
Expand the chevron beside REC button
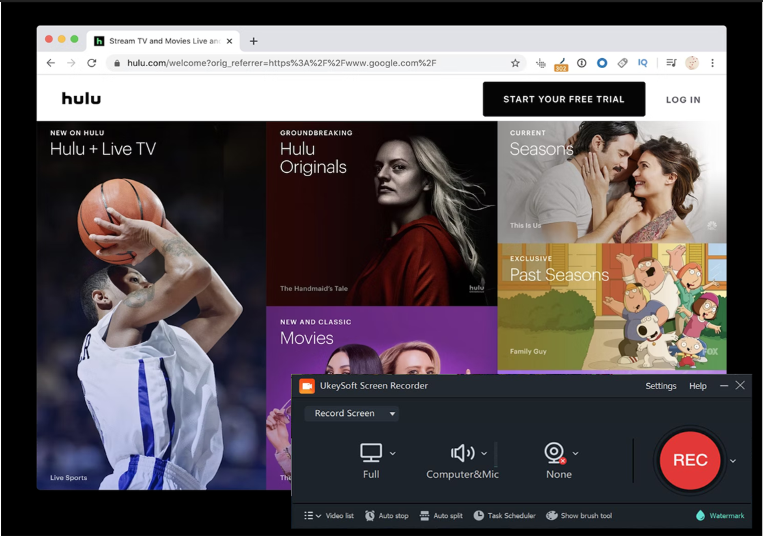pos(733,461)
